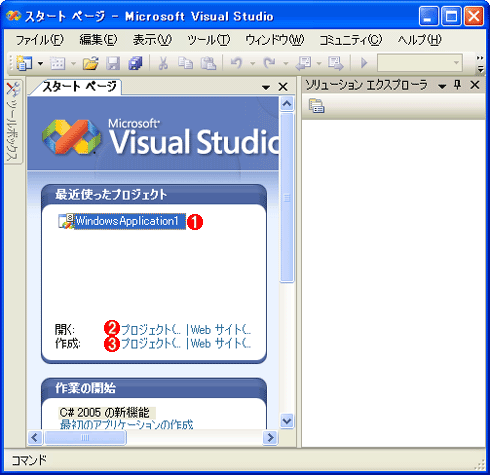The width and height of the screenshot is (490, 475).
Task: Open the solution configuration combo box
Action: point(420,63)
